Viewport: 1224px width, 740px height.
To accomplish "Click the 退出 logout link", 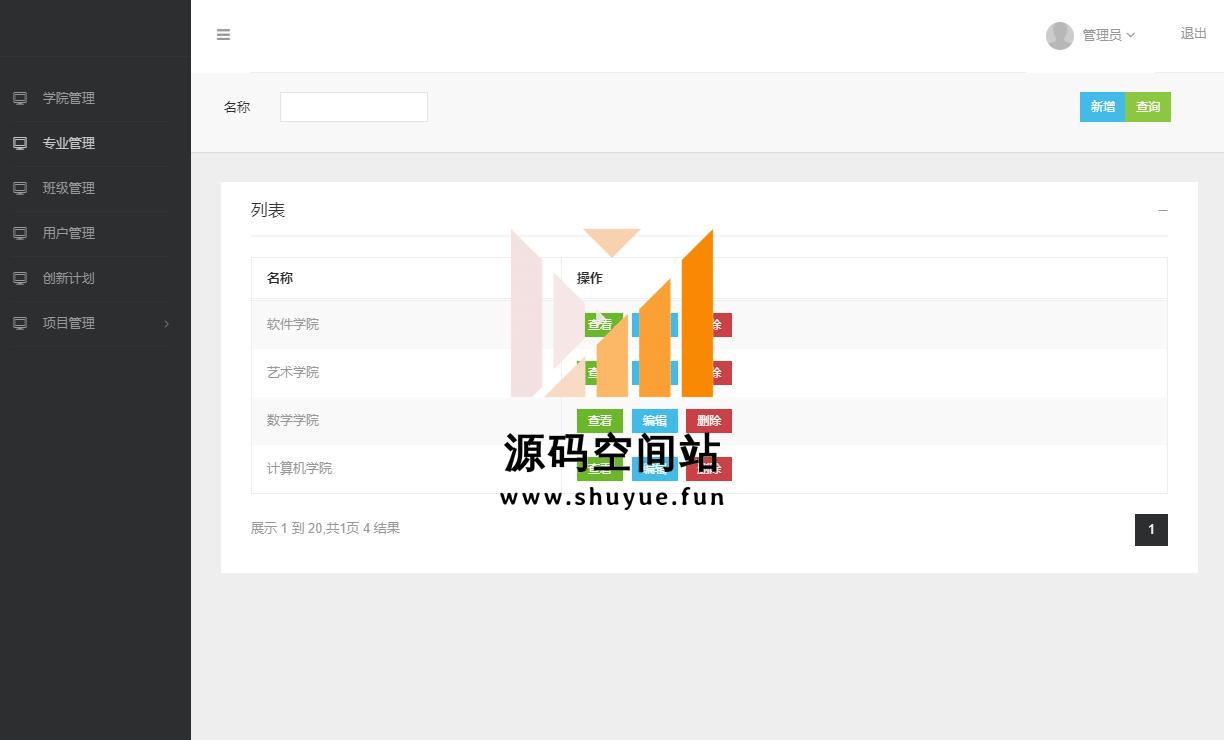I will click(x=1193, y=34).
